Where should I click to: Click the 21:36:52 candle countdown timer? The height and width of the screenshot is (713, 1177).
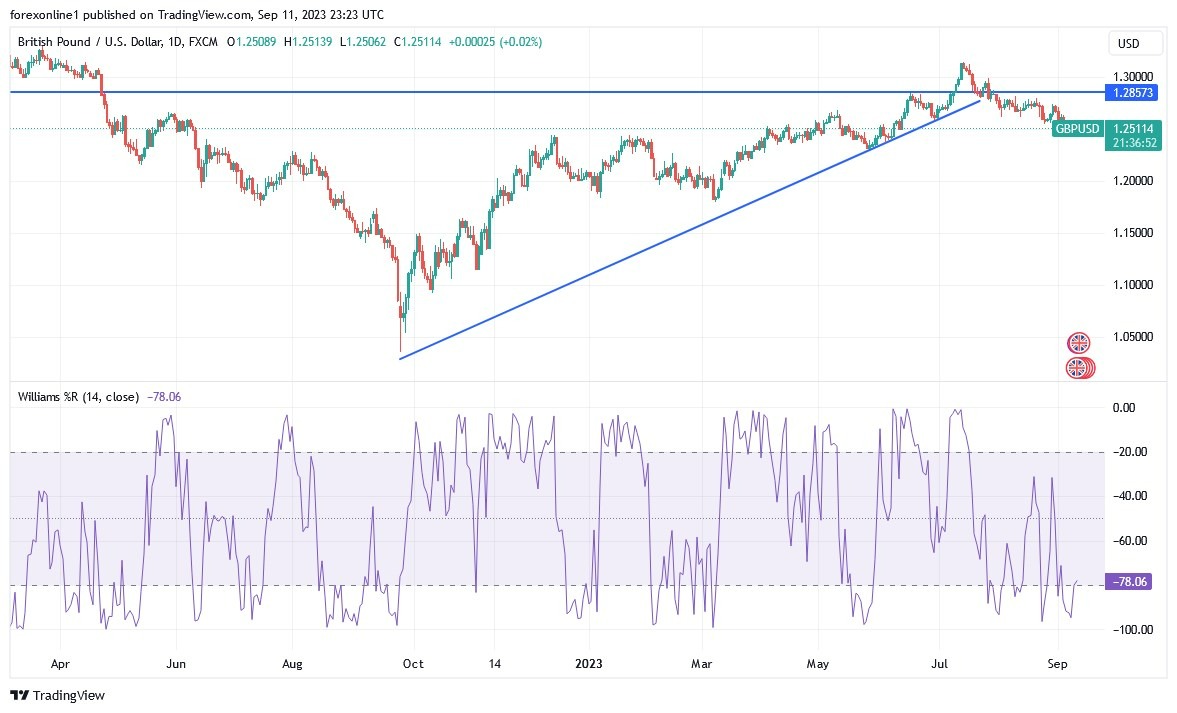tap(1134, 143)
